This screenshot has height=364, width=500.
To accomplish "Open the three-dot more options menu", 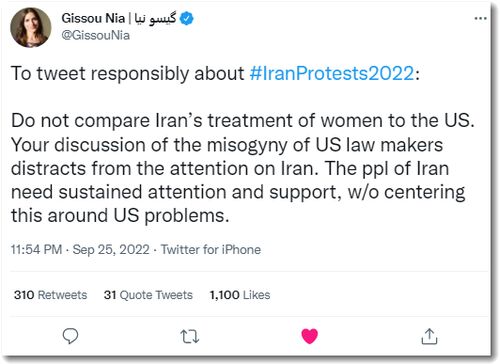I will coord(480,18).
